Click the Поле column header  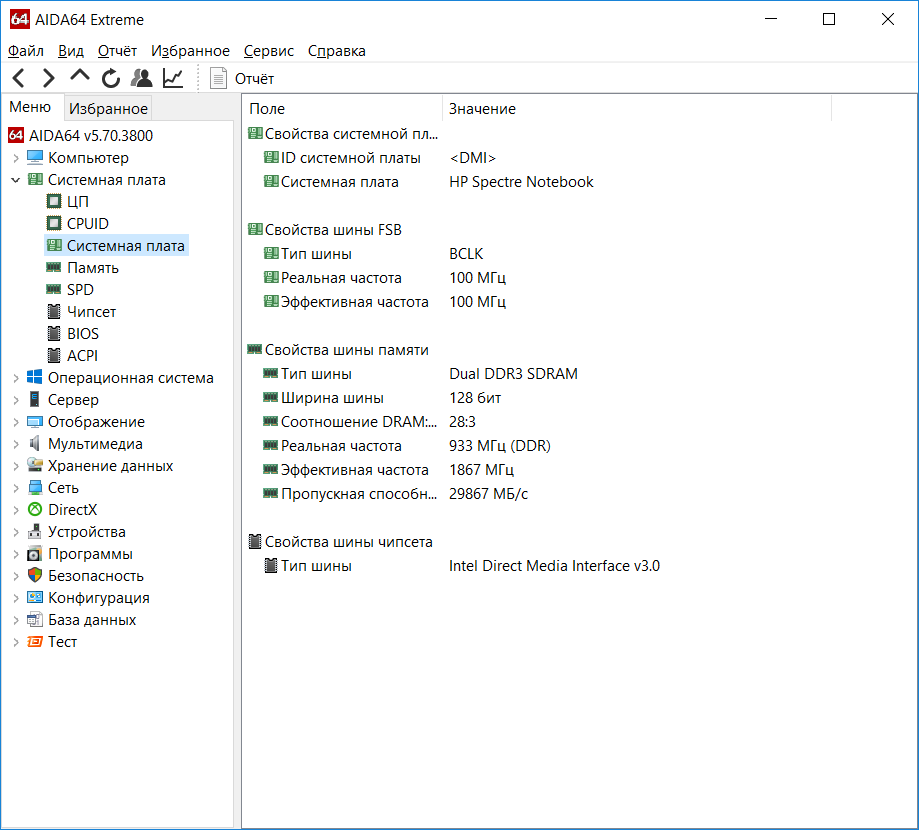tap(342, 108)
